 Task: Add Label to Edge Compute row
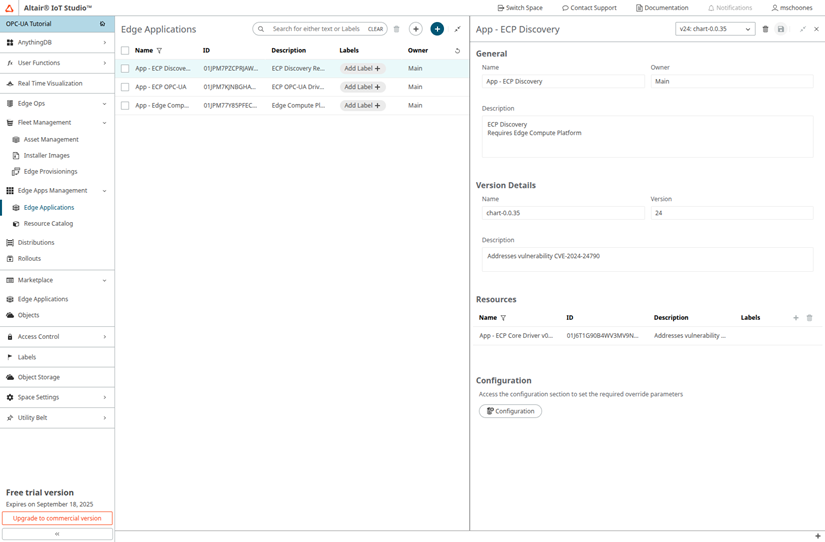pos(362,105)
